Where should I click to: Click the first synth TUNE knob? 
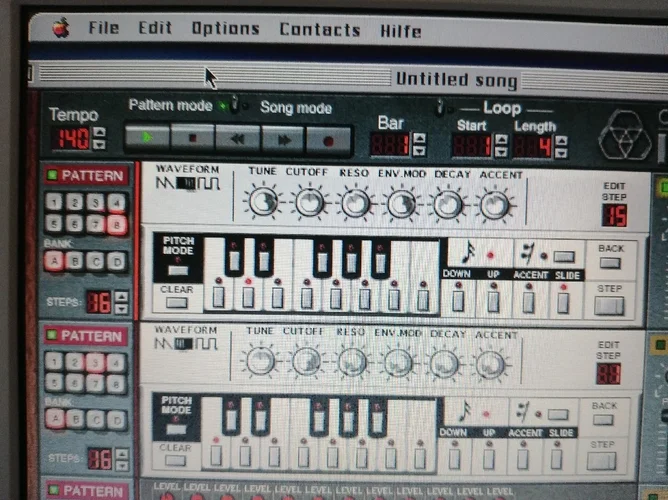pyautogui.click(x=263, y=201)
